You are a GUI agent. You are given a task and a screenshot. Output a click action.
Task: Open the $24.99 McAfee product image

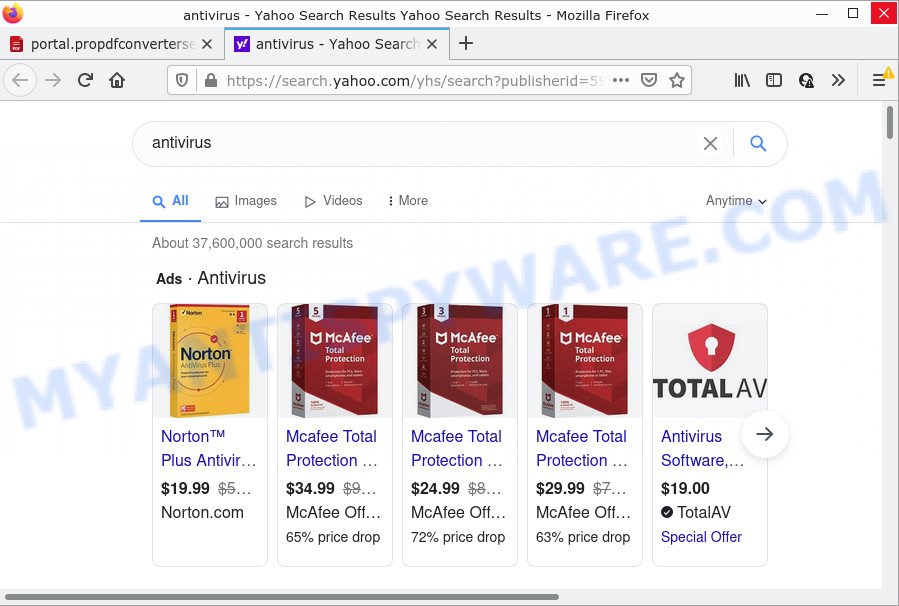[460, 361]
